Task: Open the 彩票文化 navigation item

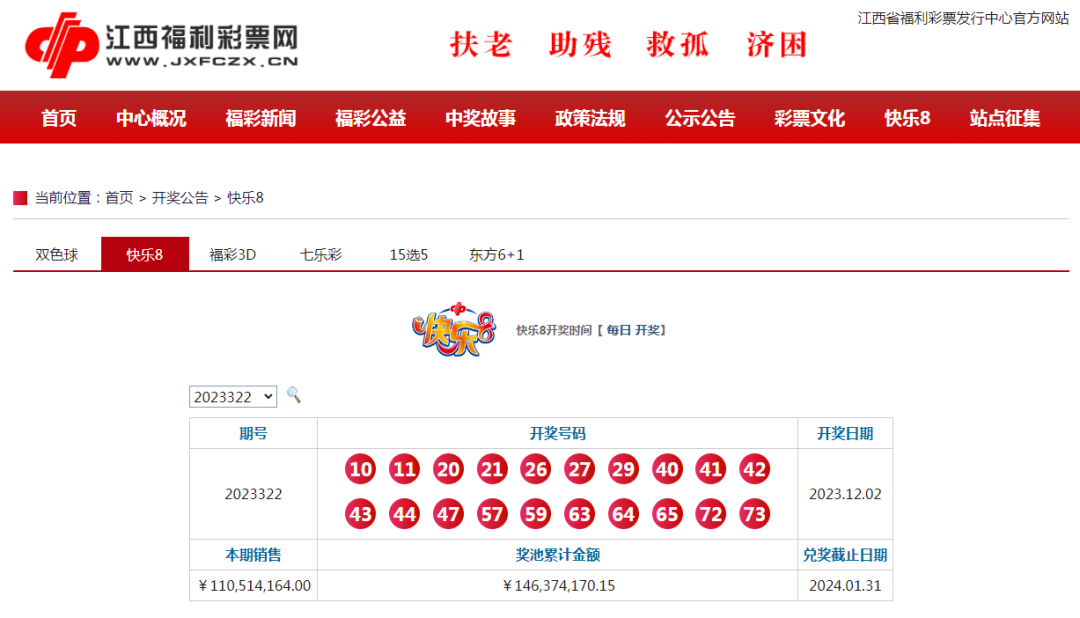Action: [809, 118]
